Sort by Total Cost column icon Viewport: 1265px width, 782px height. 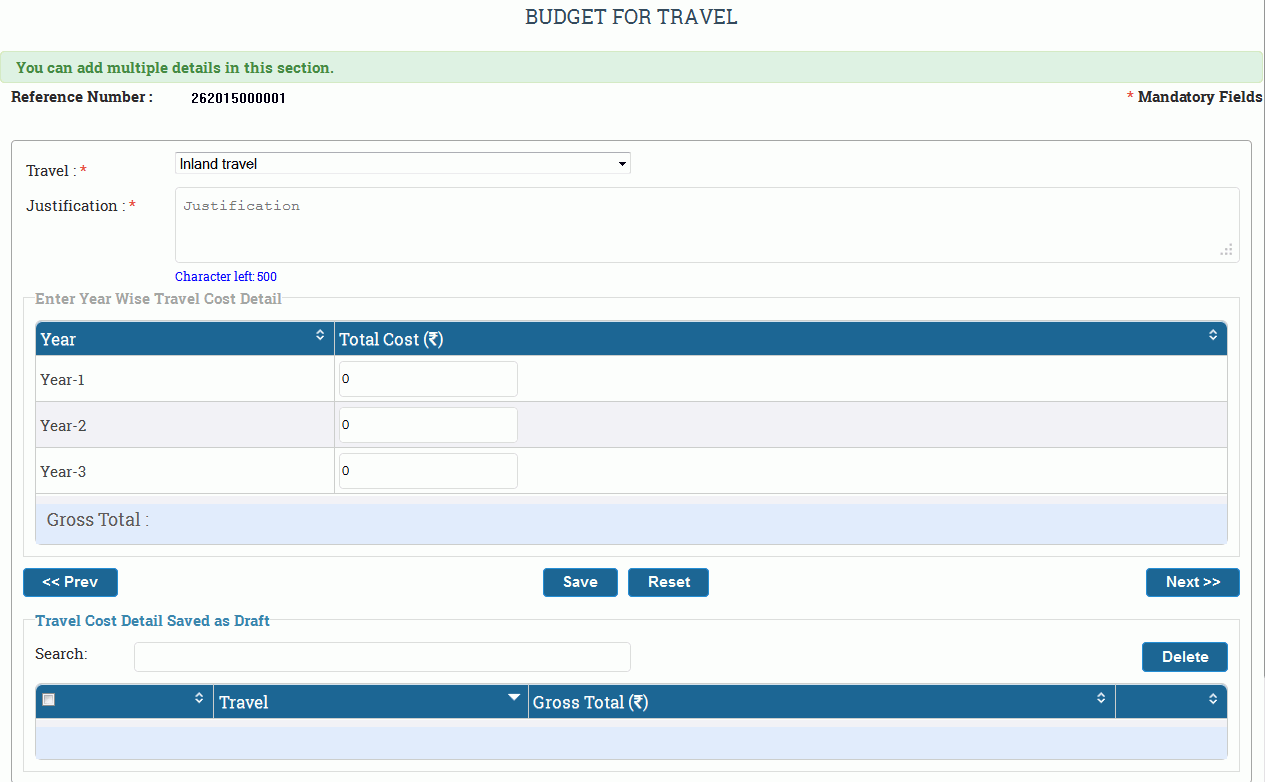[x=1213, y=335]
